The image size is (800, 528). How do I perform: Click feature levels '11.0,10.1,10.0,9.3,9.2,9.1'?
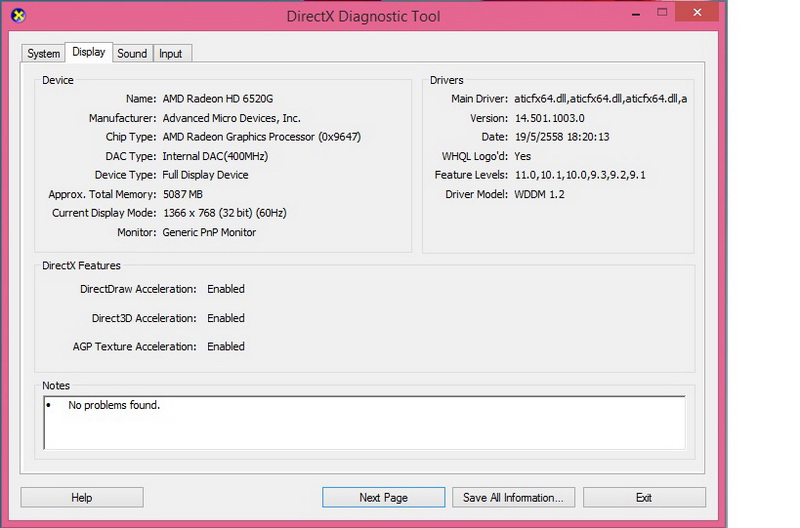point(580,175)
